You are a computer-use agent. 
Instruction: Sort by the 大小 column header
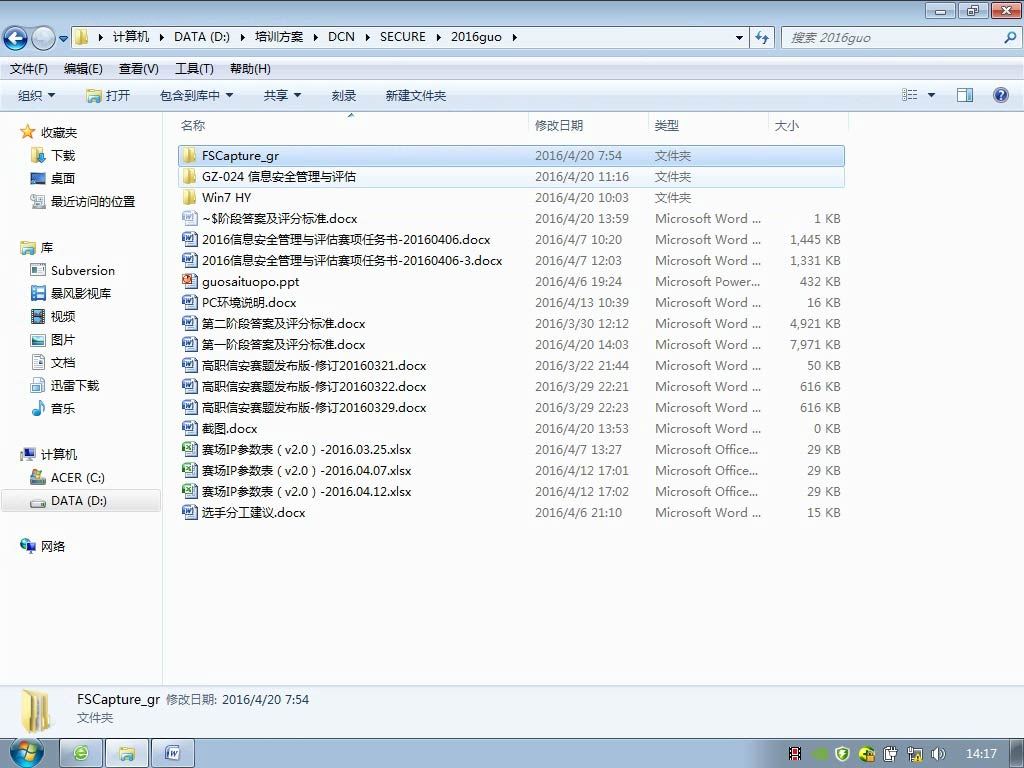click(786, 125)
